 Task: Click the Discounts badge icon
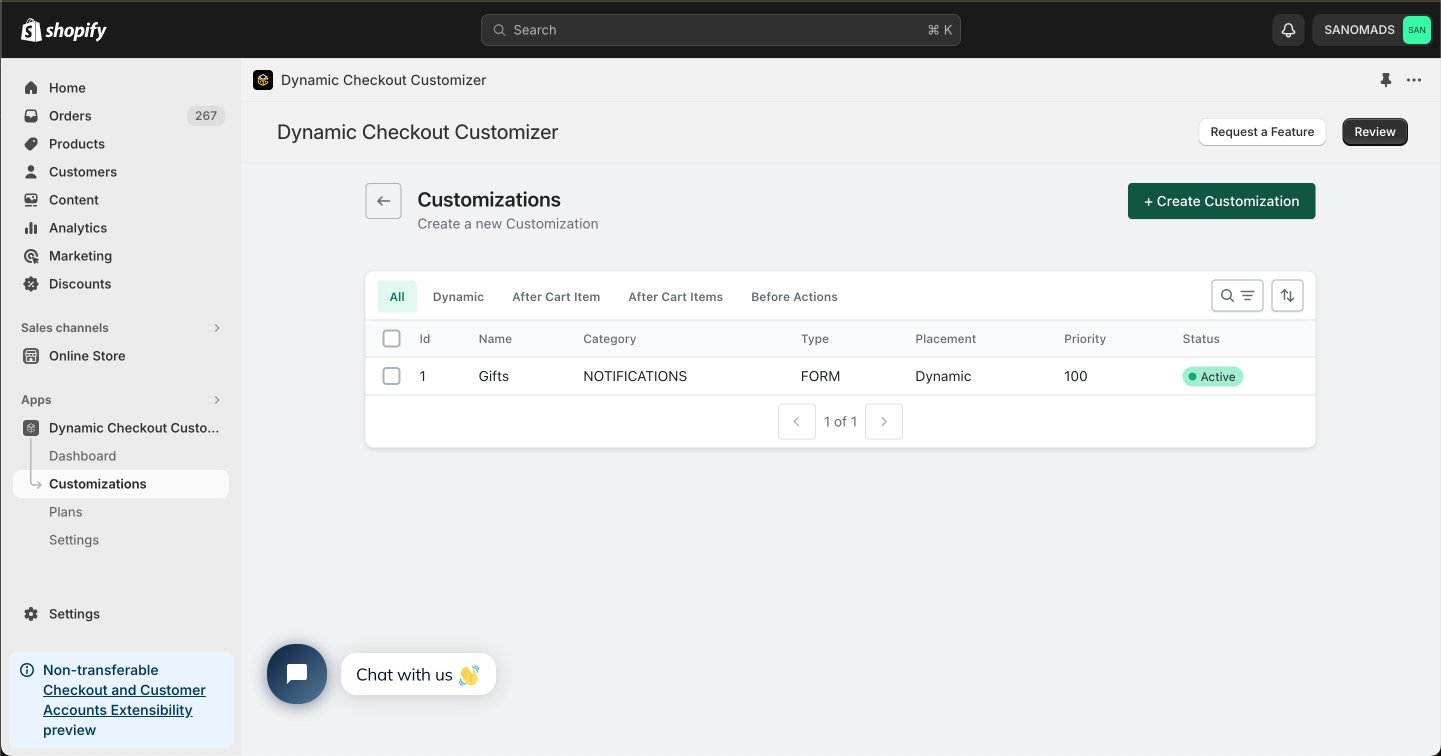(x=31, y=284)
